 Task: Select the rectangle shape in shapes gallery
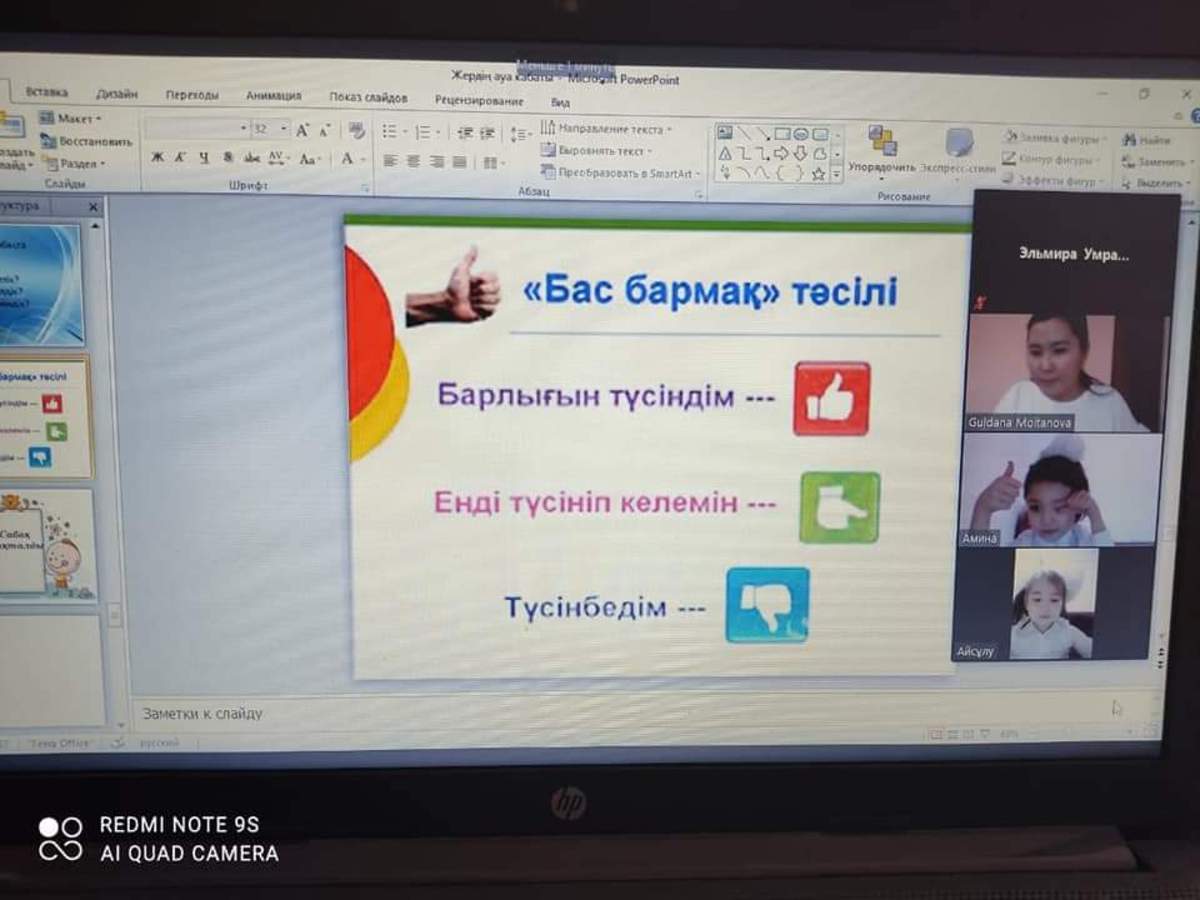tap(782, 133)
